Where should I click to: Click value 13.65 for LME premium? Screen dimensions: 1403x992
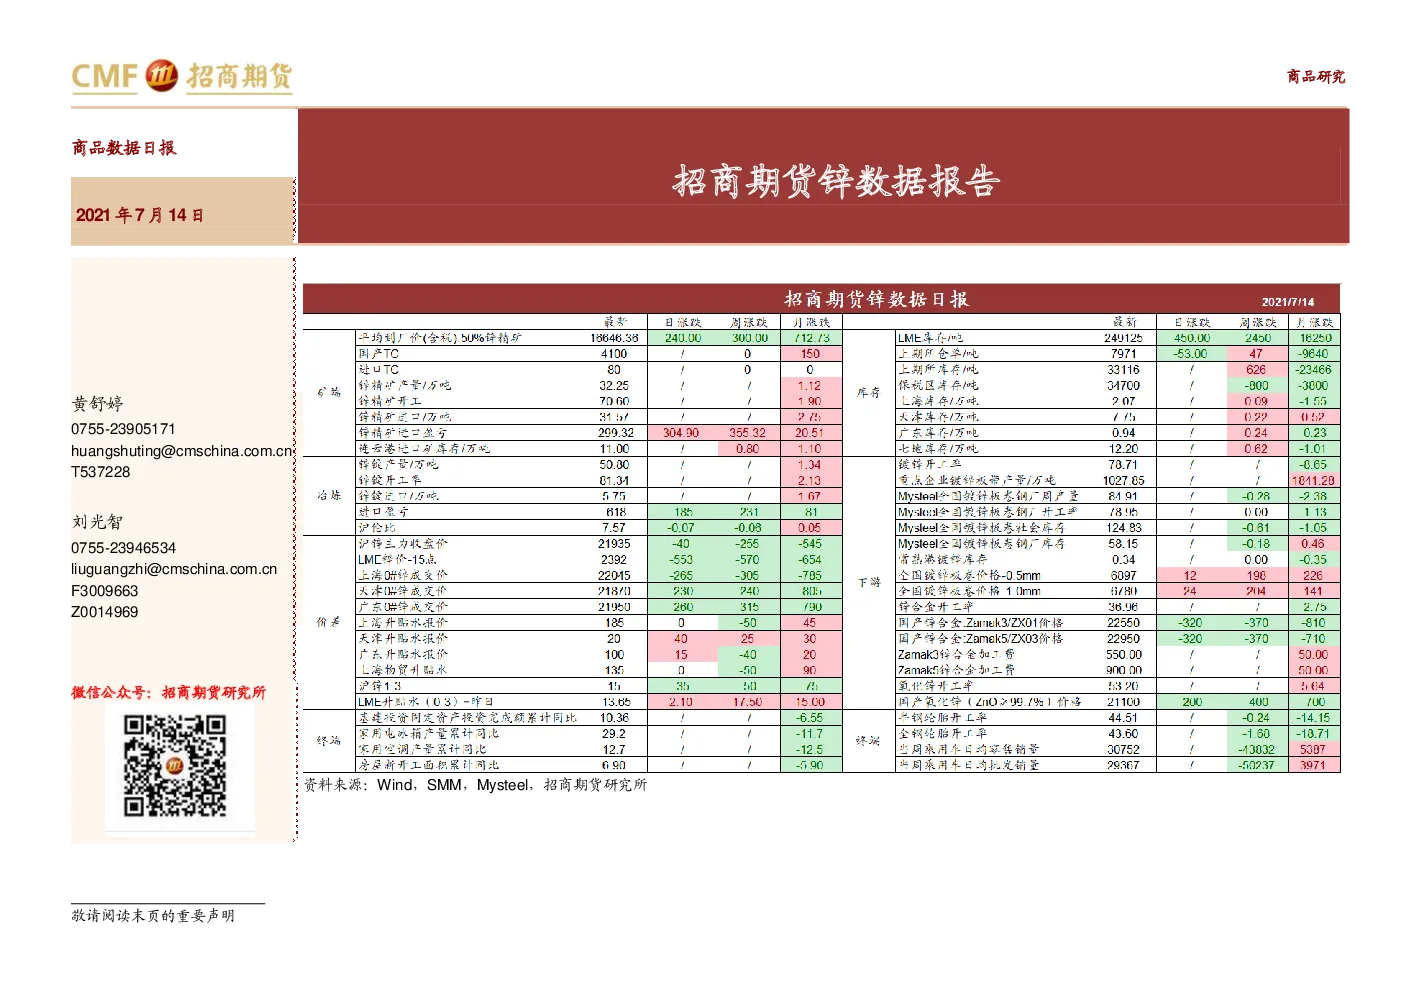coord(616,702)
